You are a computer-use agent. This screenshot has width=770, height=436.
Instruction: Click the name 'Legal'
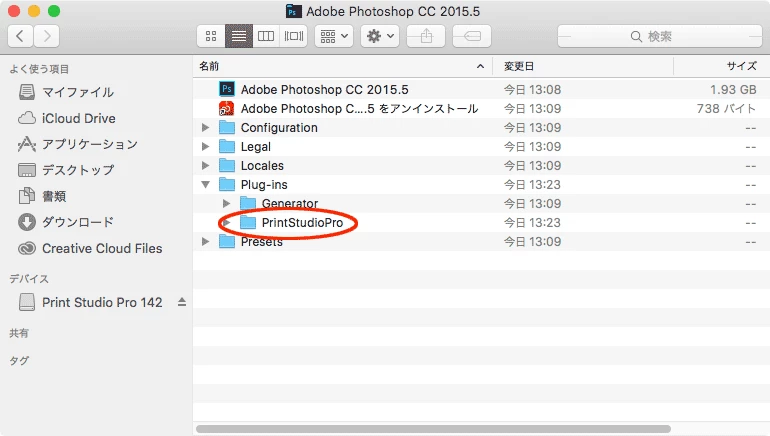(x=256, y=147)
